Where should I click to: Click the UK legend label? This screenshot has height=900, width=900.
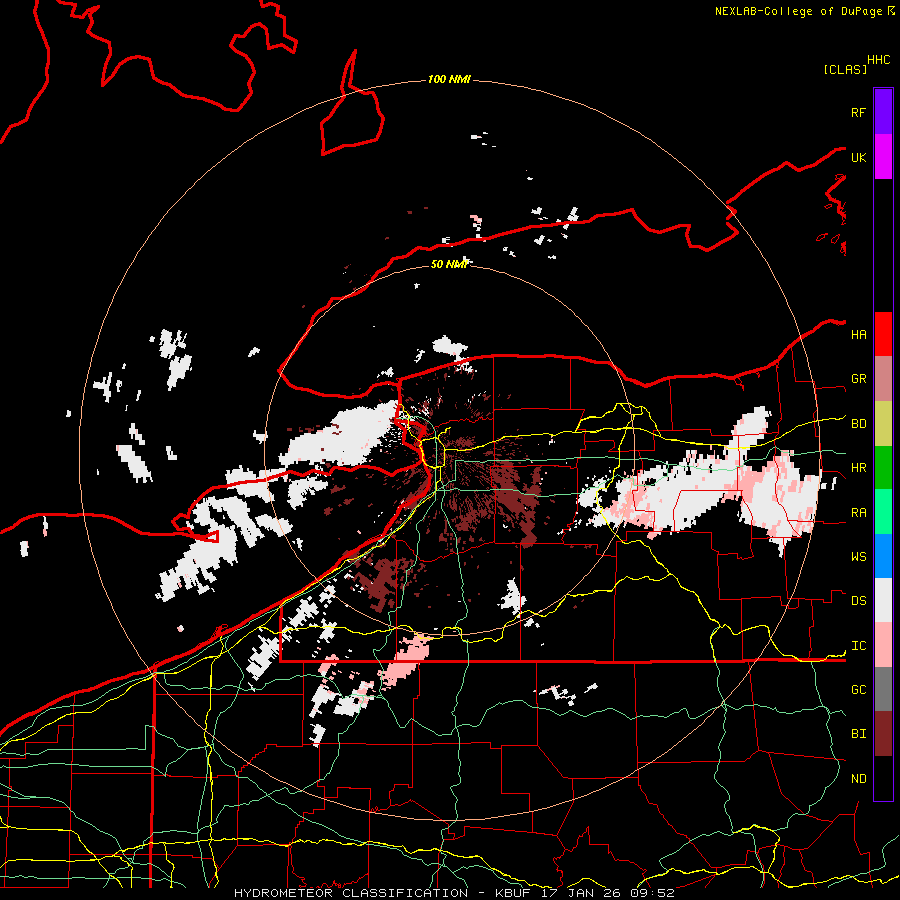(x=858, y=157)
